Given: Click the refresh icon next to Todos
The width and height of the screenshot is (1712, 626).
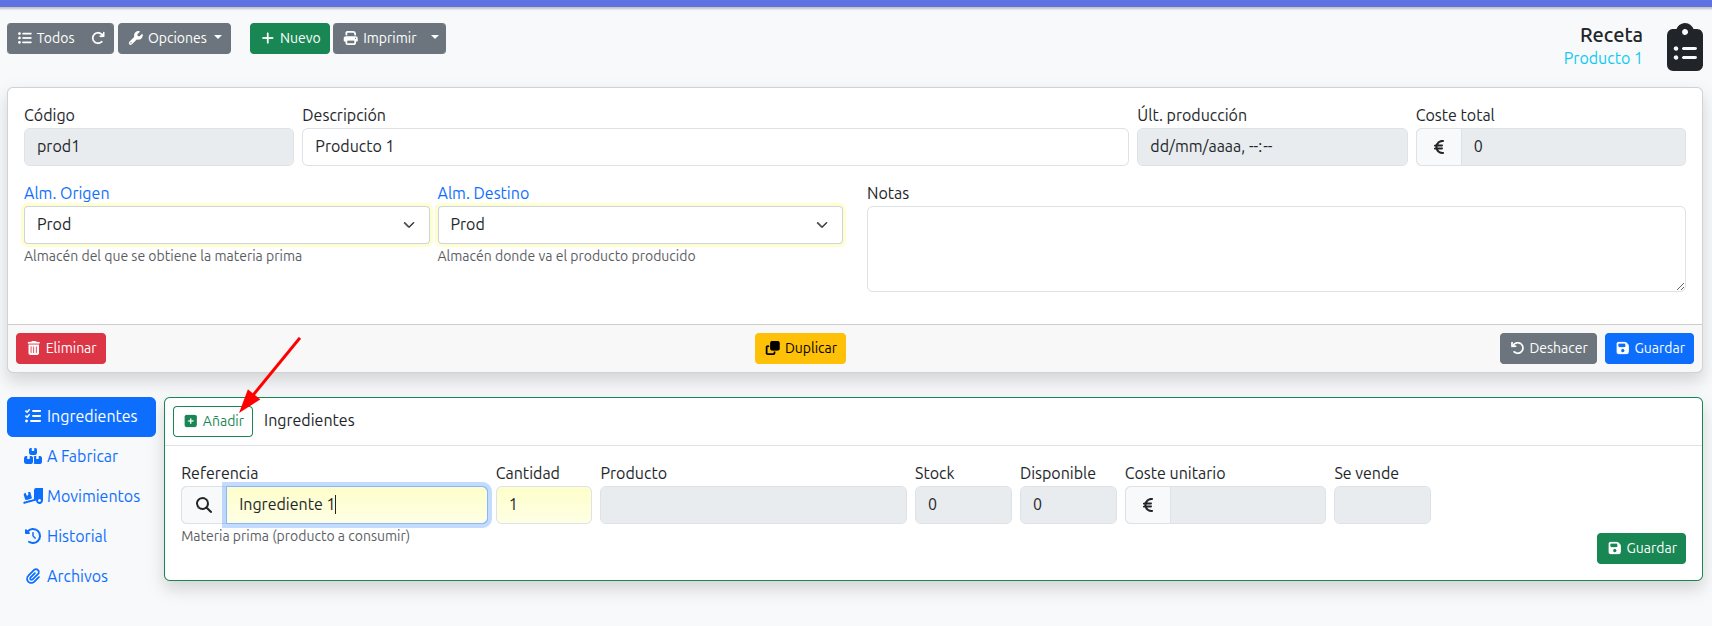Looking at the screenshot, I should point(98,38).
